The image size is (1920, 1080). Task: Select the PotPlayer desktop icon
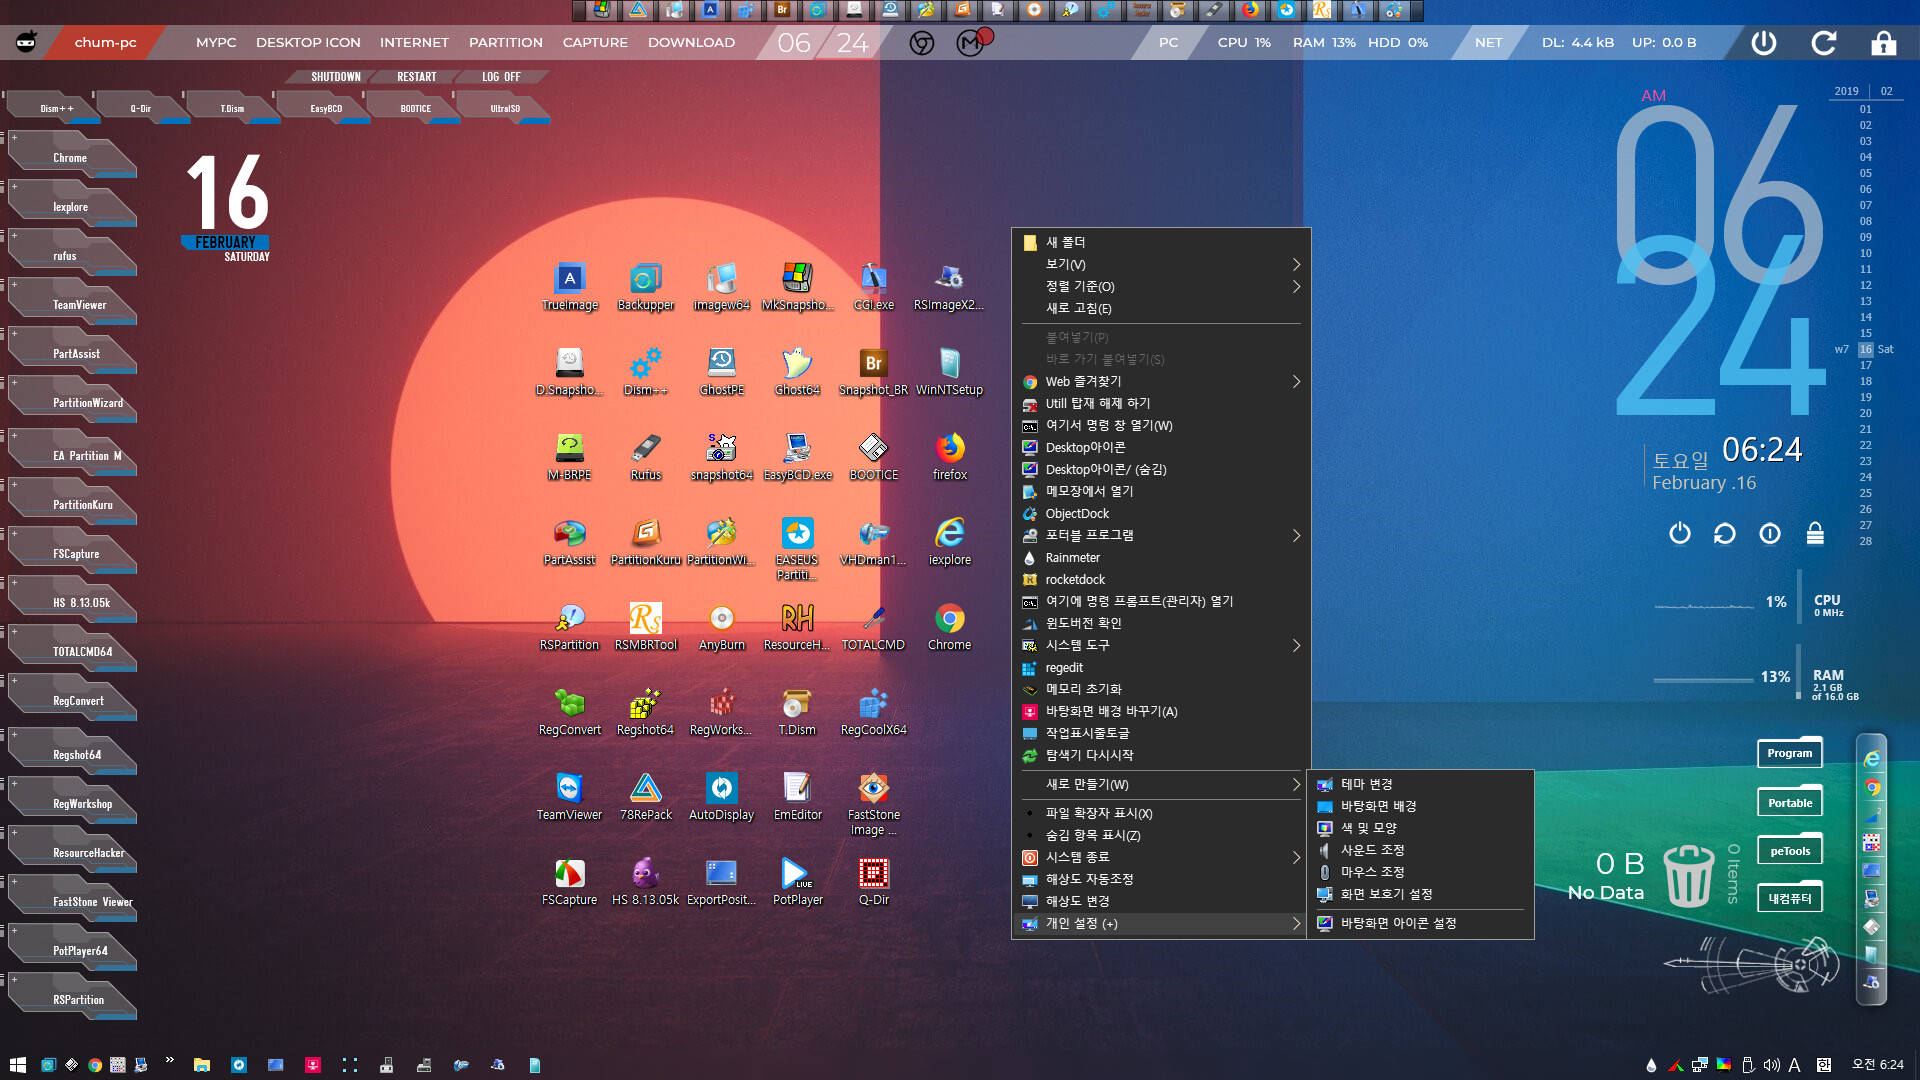tap(797, 882)
